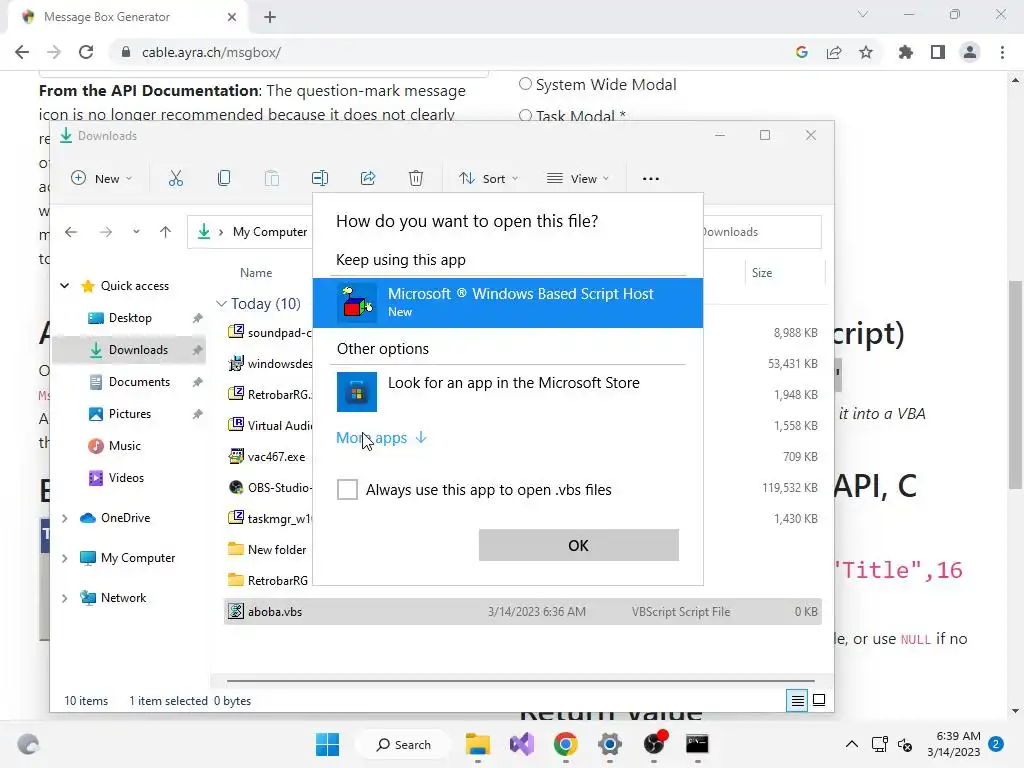Expand the My Computer tree node
Screen dimensions: 1024x768
[65, 558]
